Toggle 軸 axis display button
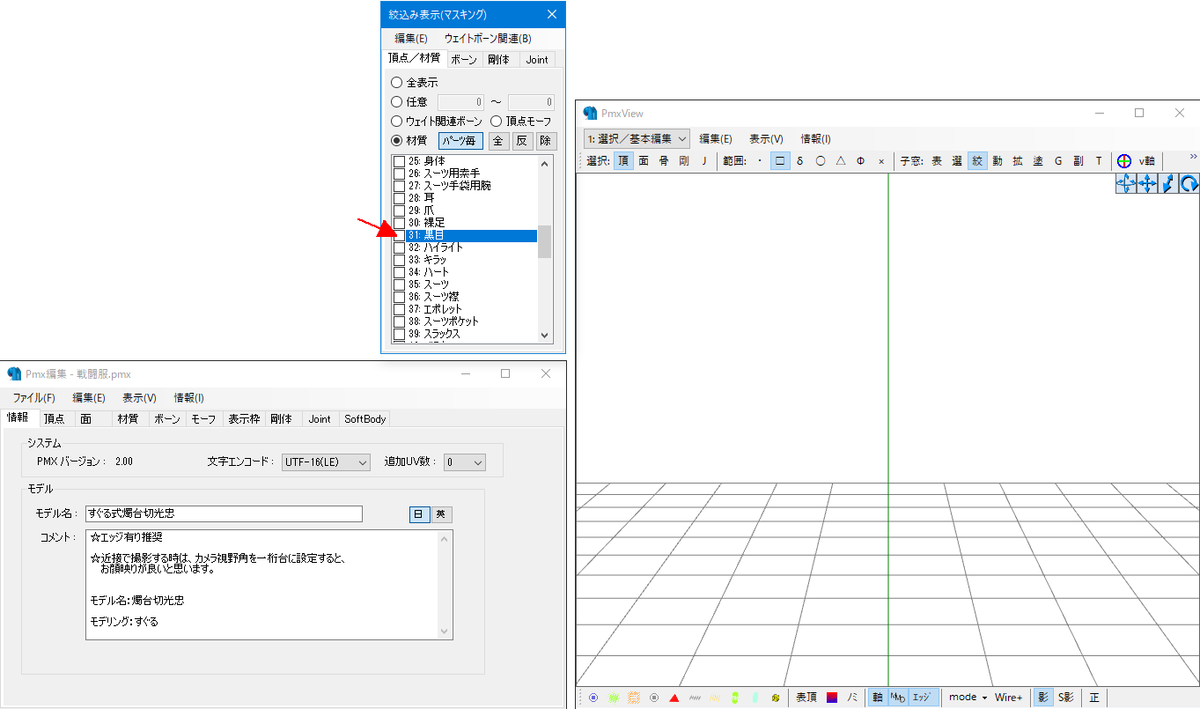 [x=877, y=697]
